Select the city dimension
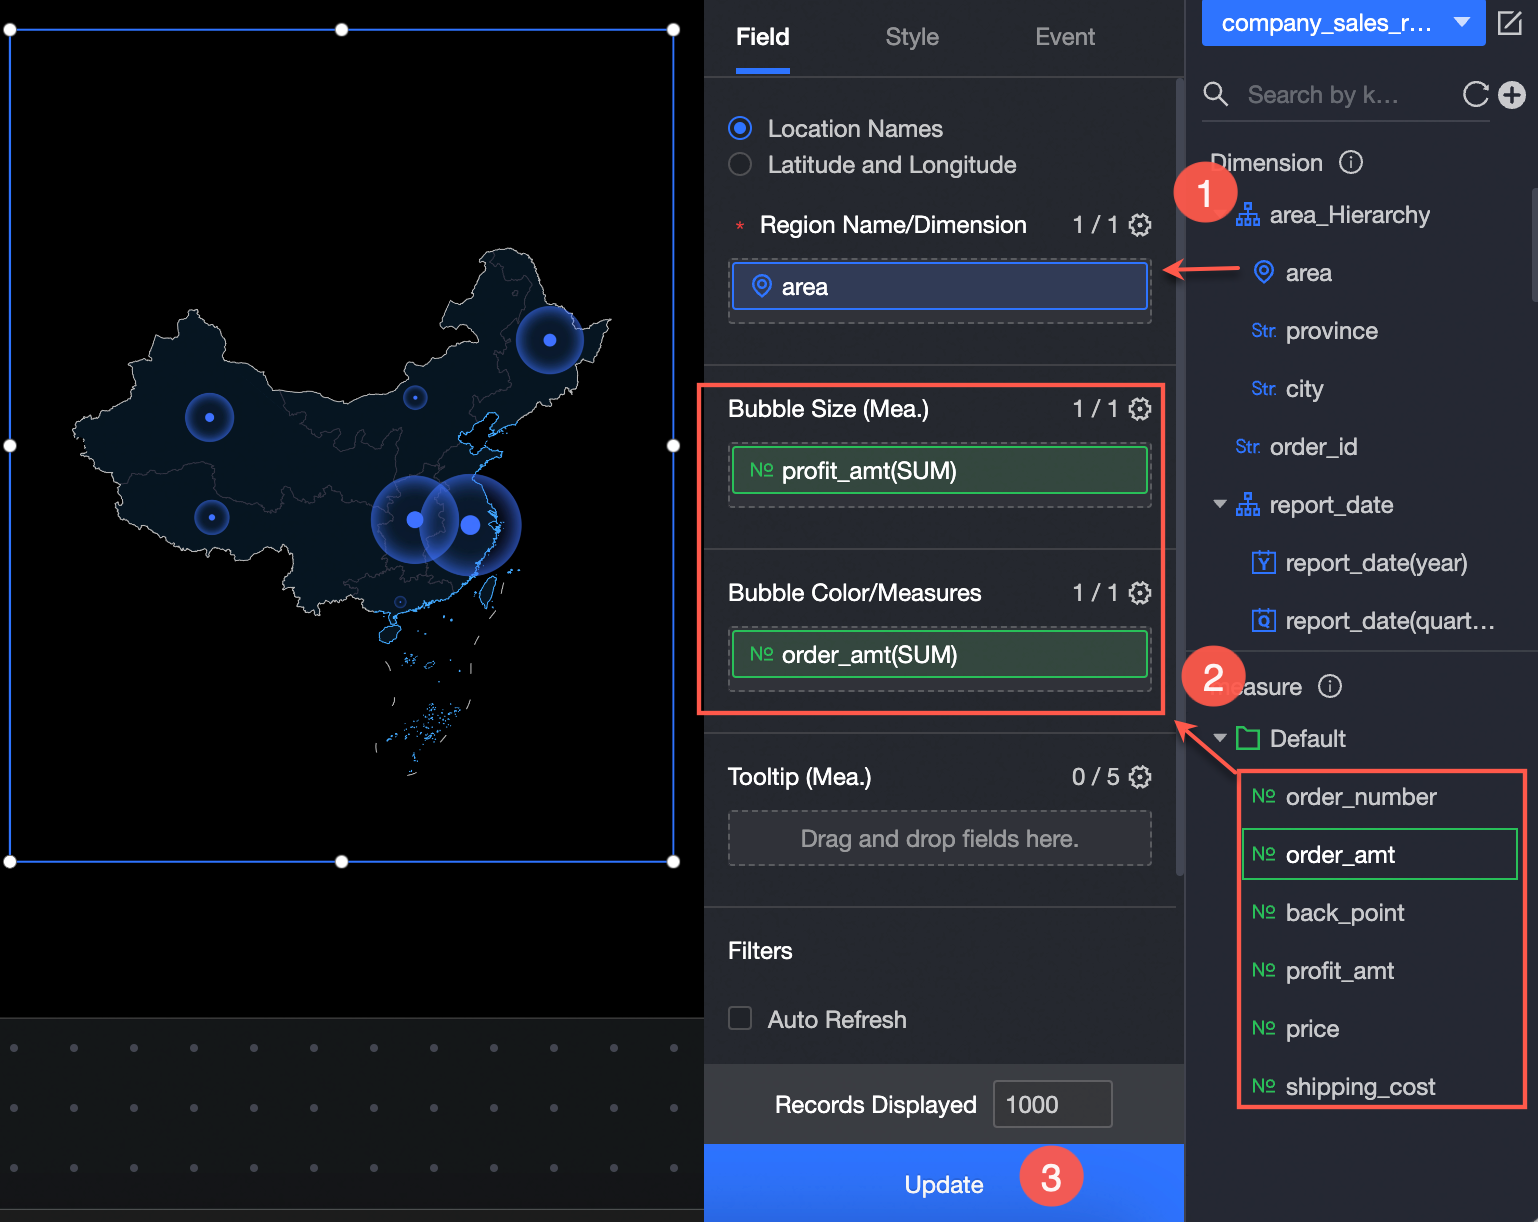 1304,389
